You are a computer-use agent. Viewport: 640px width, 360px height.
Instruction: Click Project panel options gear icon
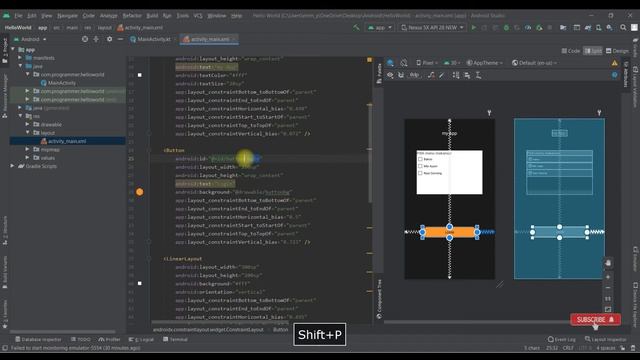click(109, 39)
